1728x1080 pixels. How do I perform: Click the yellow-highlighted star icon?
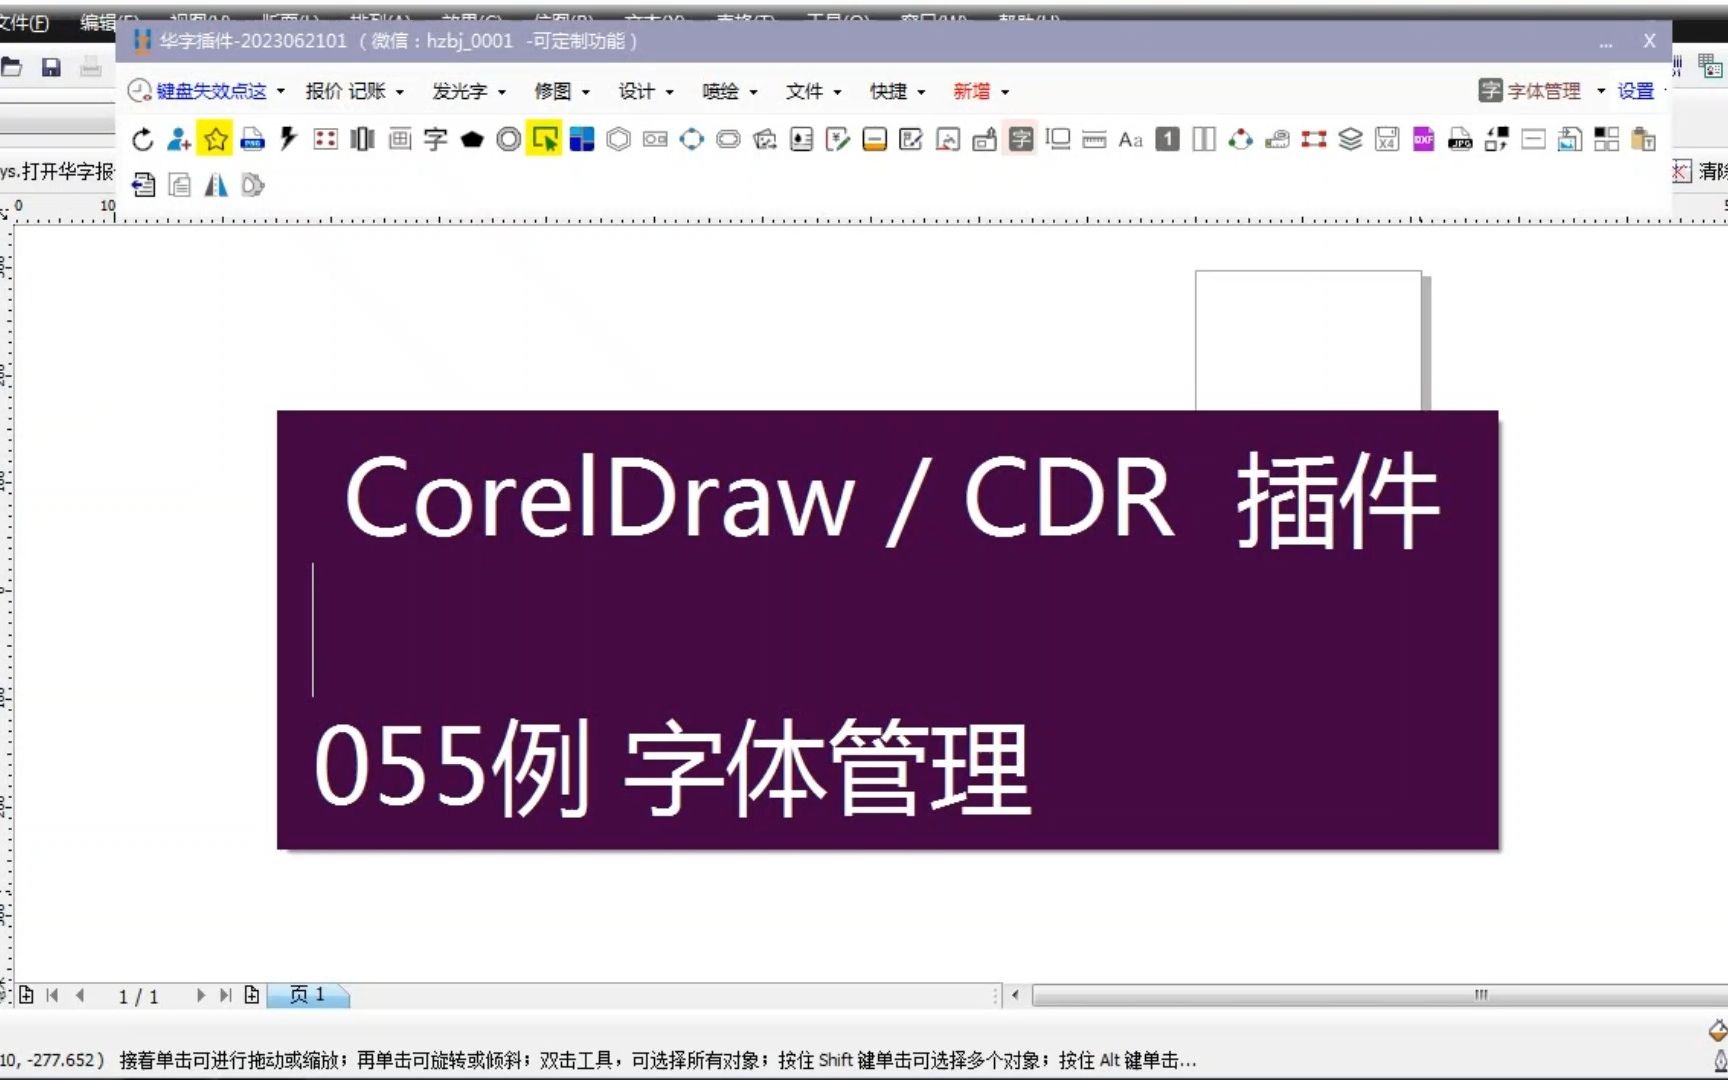point(215,139)
